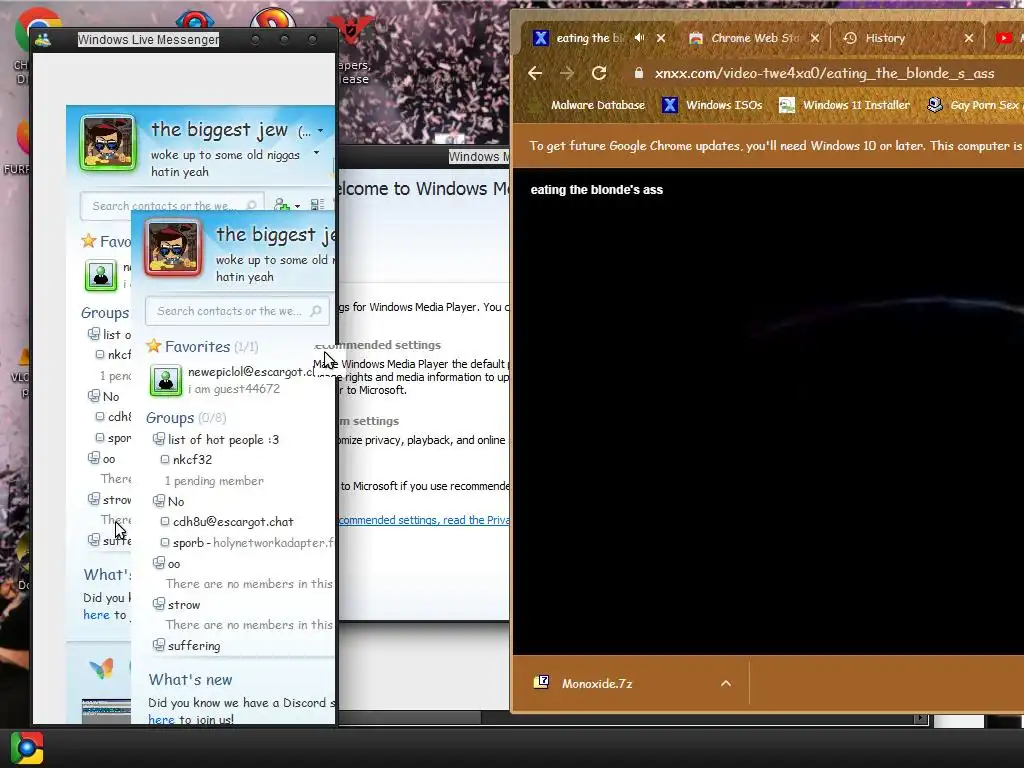The image size is (1024, 768).
Task: Select contact nkcf32
Action: tap(192, 460)
